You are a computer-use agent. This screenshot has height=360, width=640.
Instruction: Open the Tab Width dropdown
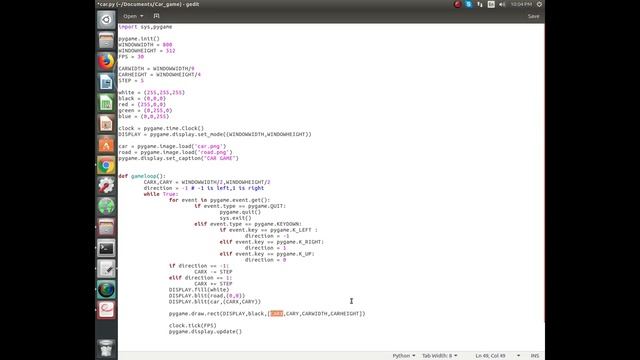click(440, 356)
